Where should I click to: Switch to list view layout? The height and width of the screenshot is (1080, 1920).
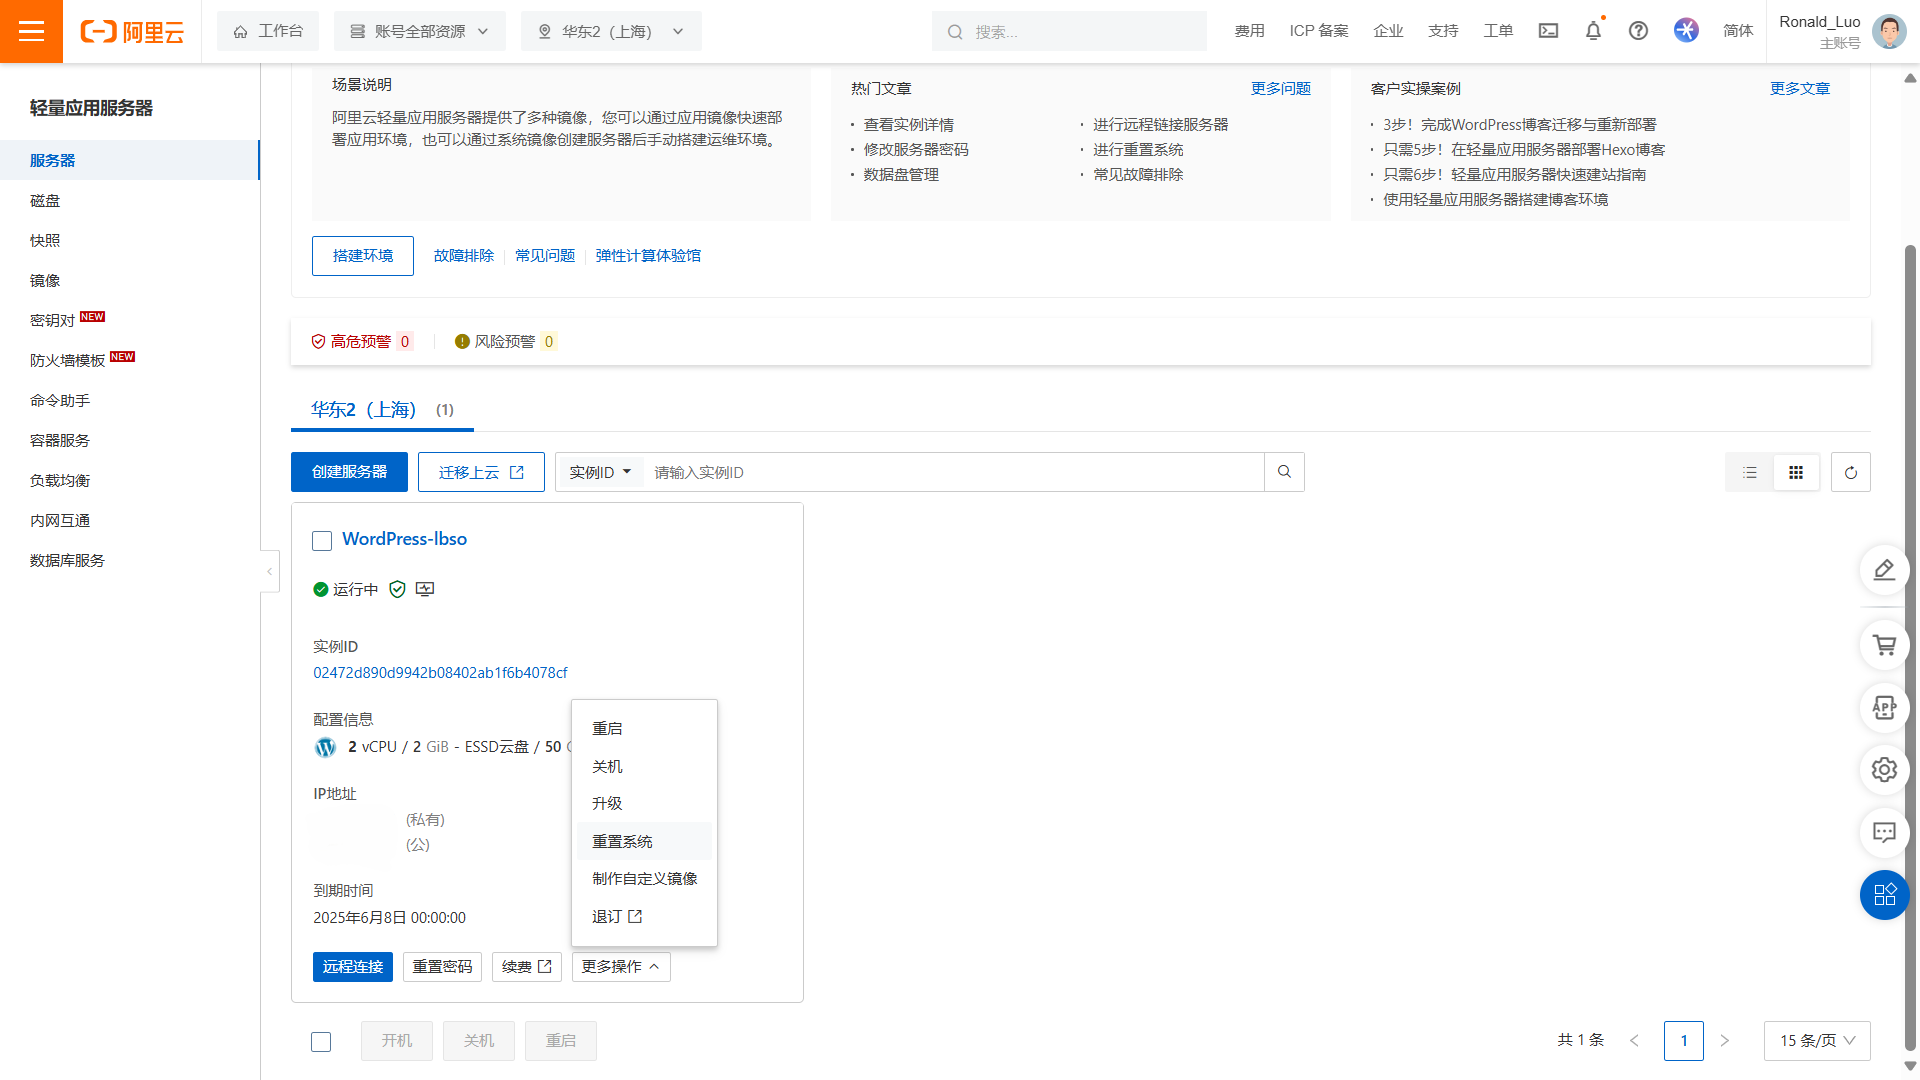tap(1749, 472)
